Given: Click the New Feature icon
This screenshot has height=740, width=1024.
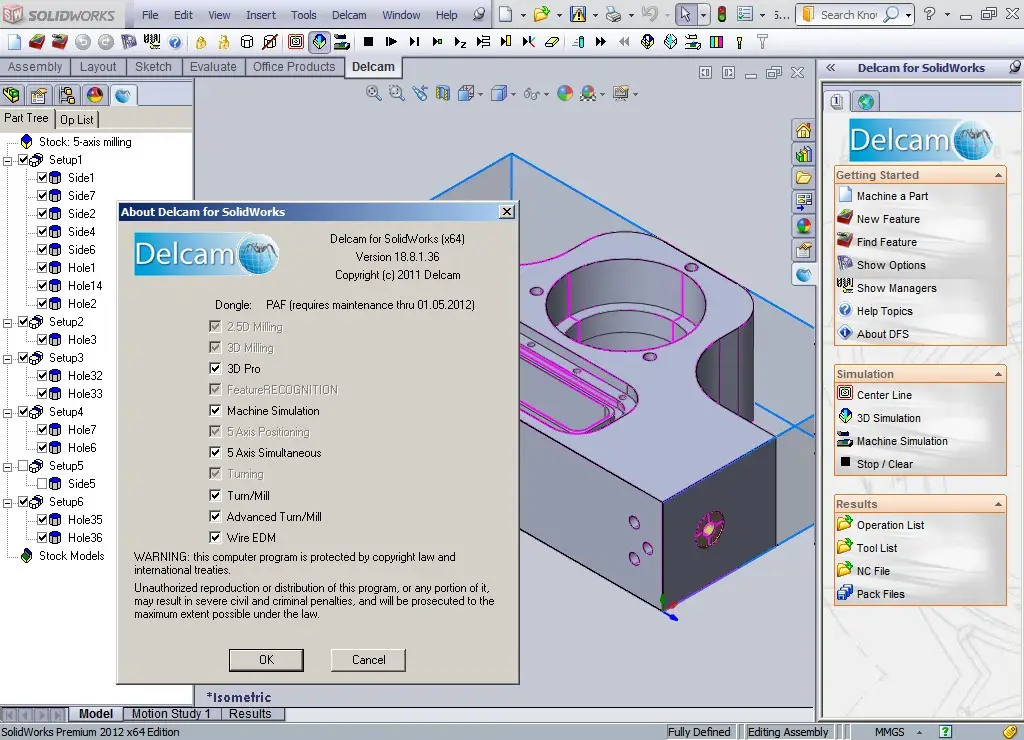Looking at the screenshot, I should point(845,218).
